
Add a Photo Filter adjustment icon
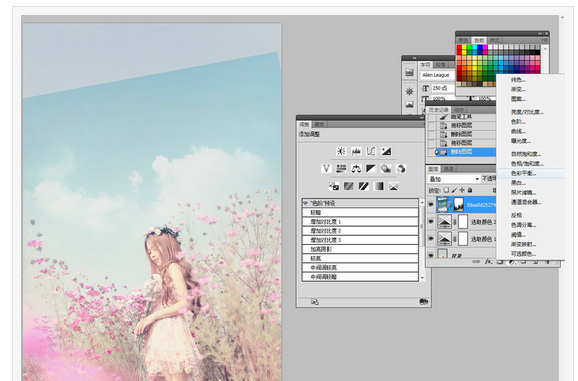pyautogui.click(x=386, y=169)
